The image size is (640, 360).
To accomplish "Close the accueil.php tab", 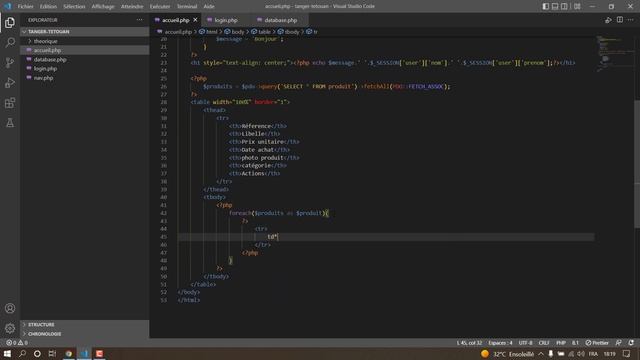I will point(196,20).
